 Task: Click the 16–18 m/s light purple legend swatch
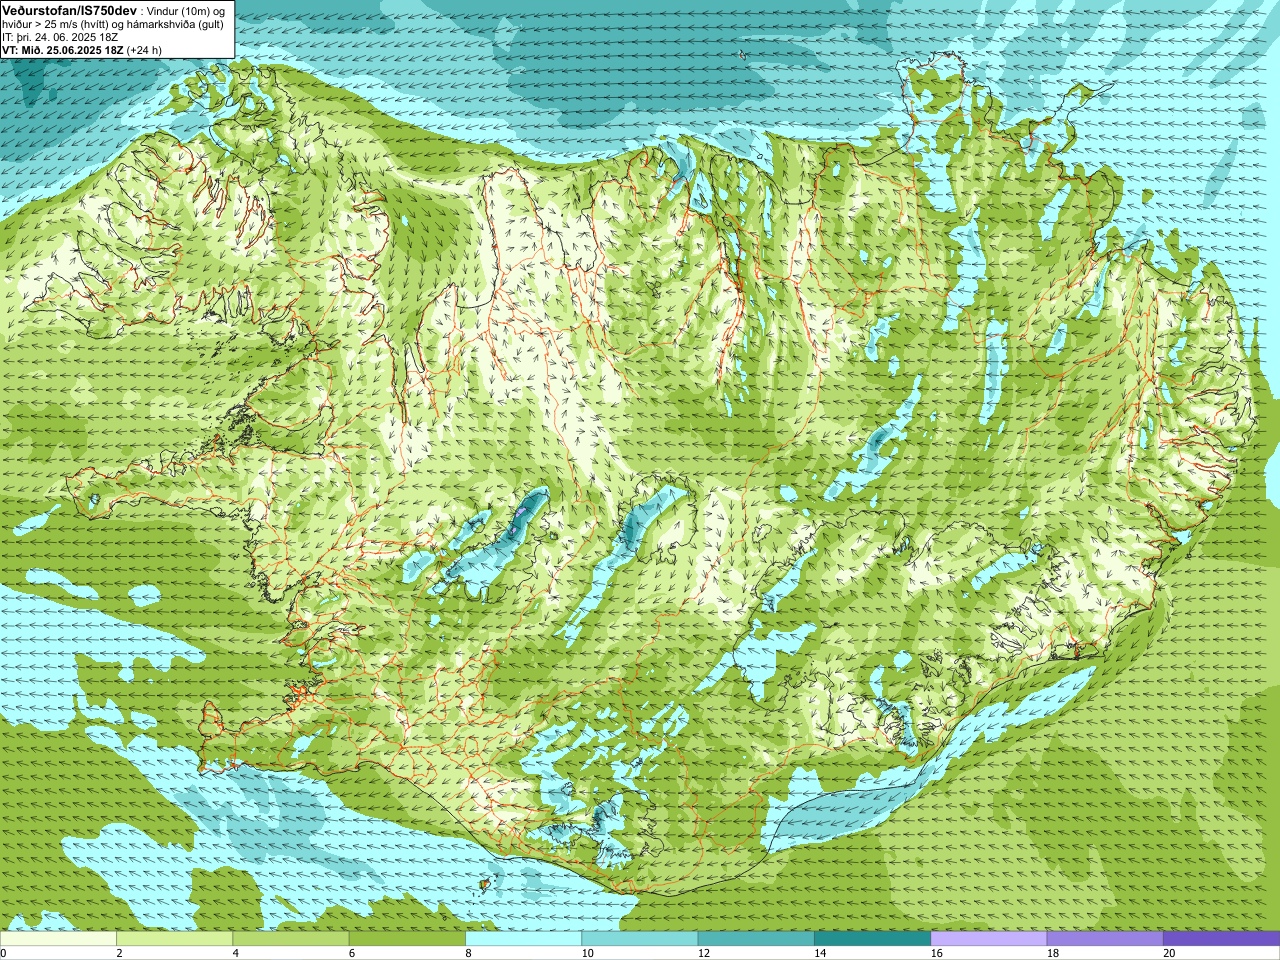coord(988,939)
